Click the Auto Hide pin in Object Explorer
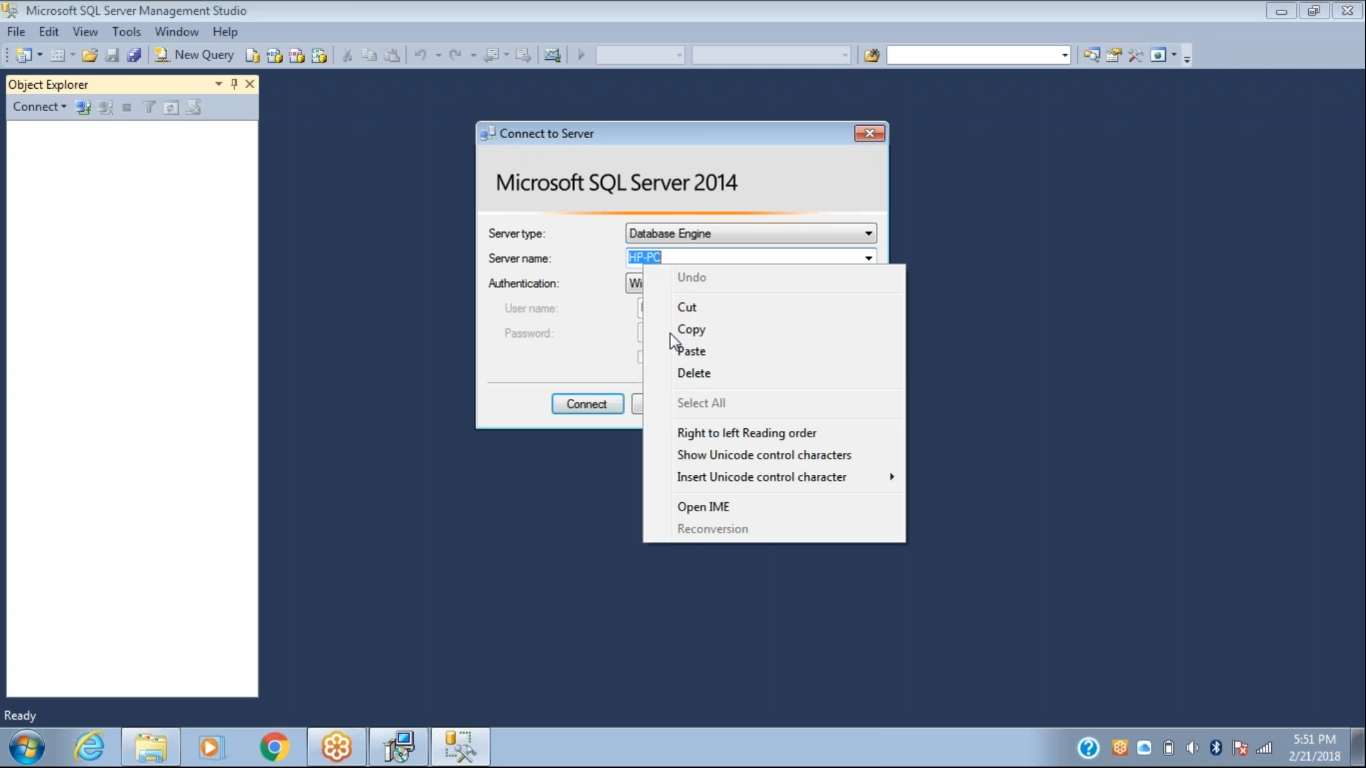This screenshot has height=768, width=1366. pos(234,84)
